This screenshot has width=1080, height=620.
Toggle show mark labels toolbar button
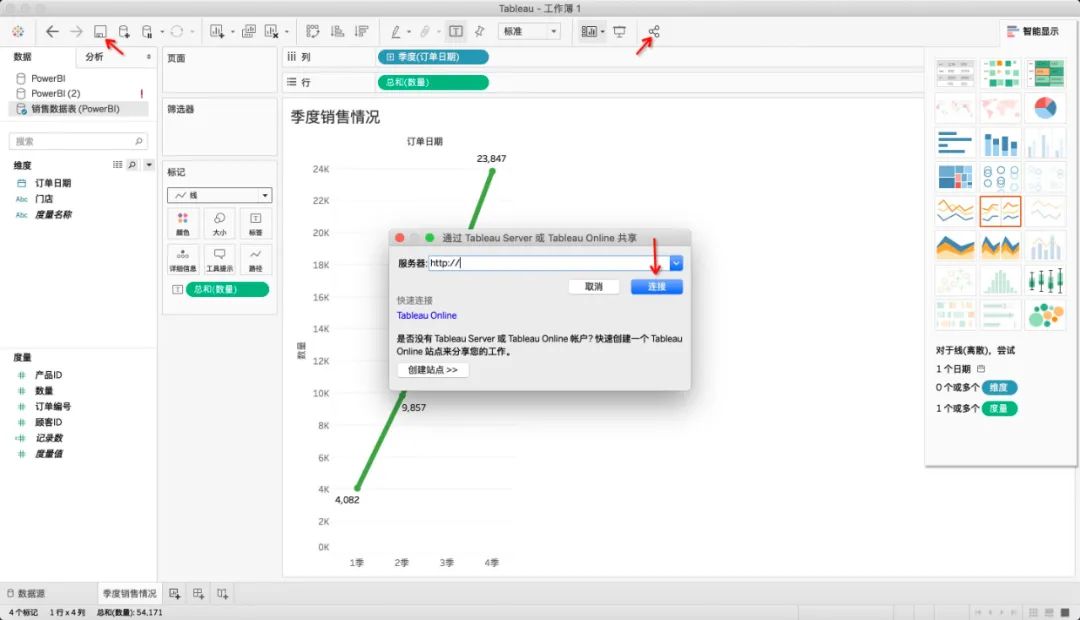point(456,32)
